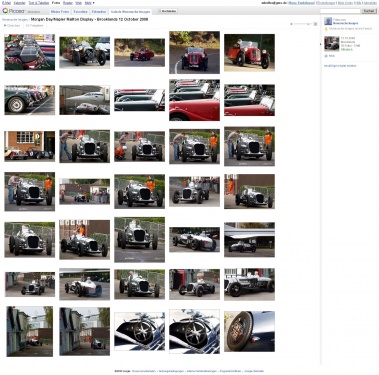379x375 pixels.
Task: Click the Hochladen upload button
Action: 167,11
